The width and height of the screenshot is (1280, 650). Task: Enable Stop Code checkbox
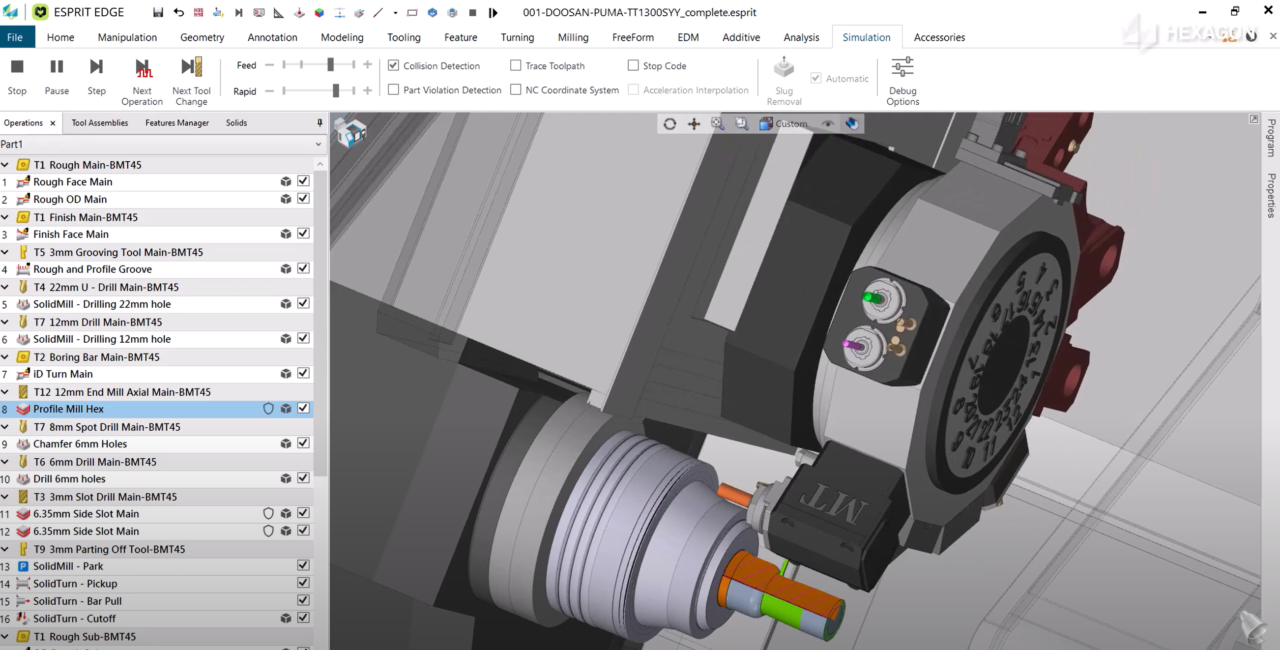coord(633,66)
